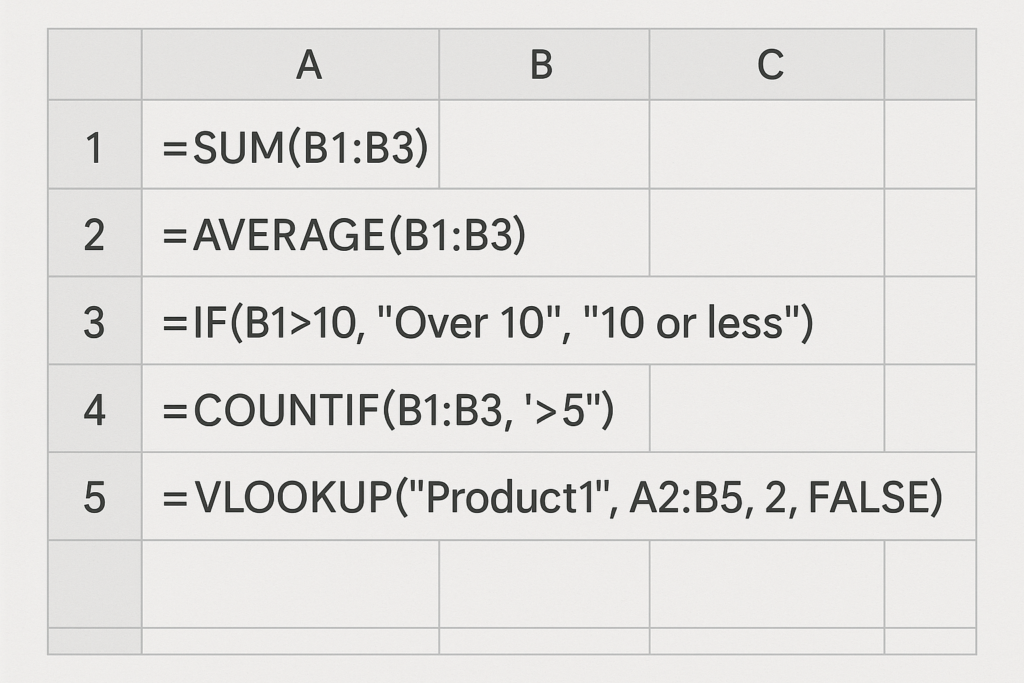The width and height of the screenshot is (1024, 683).
Task: Select row 4 header
Action: (95, 408)
